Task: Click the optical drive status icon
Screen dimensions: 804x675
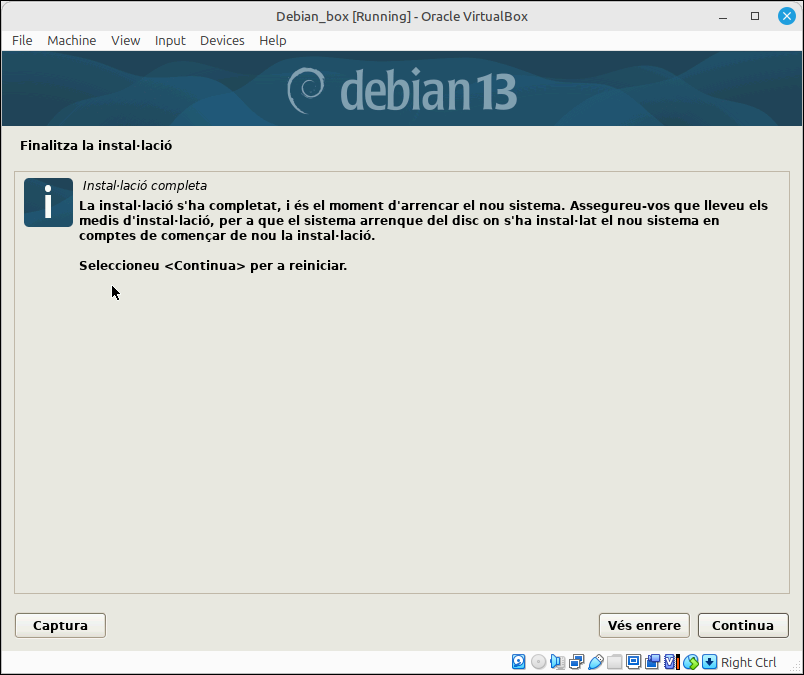Action: (x=538, y=662)
